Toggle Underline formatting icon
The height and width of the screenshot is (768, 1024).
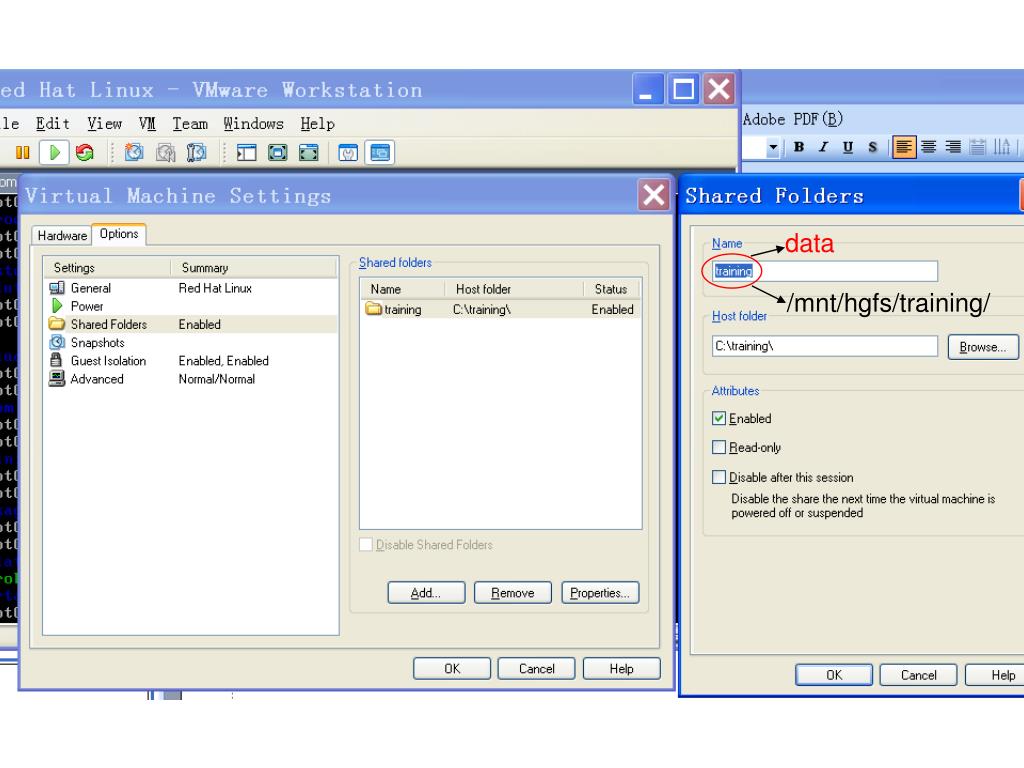pos(848,147)
